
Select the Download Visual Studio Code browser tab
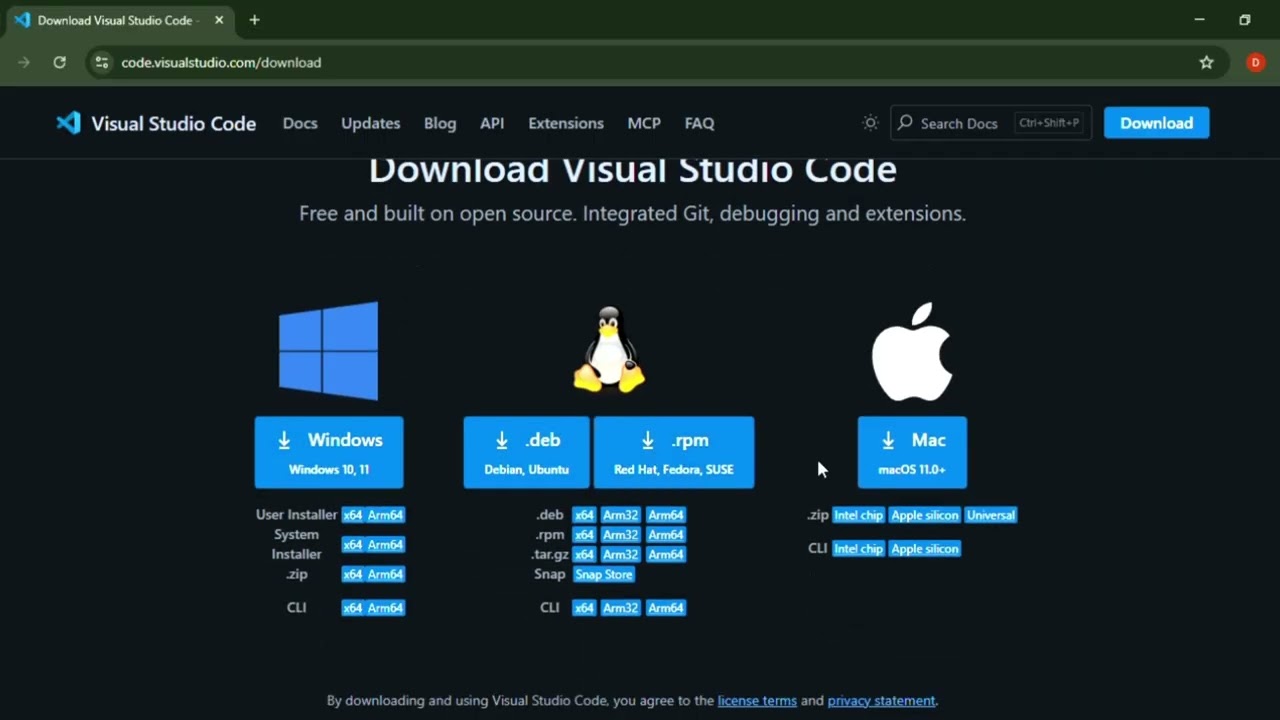[x=119, y=20]
